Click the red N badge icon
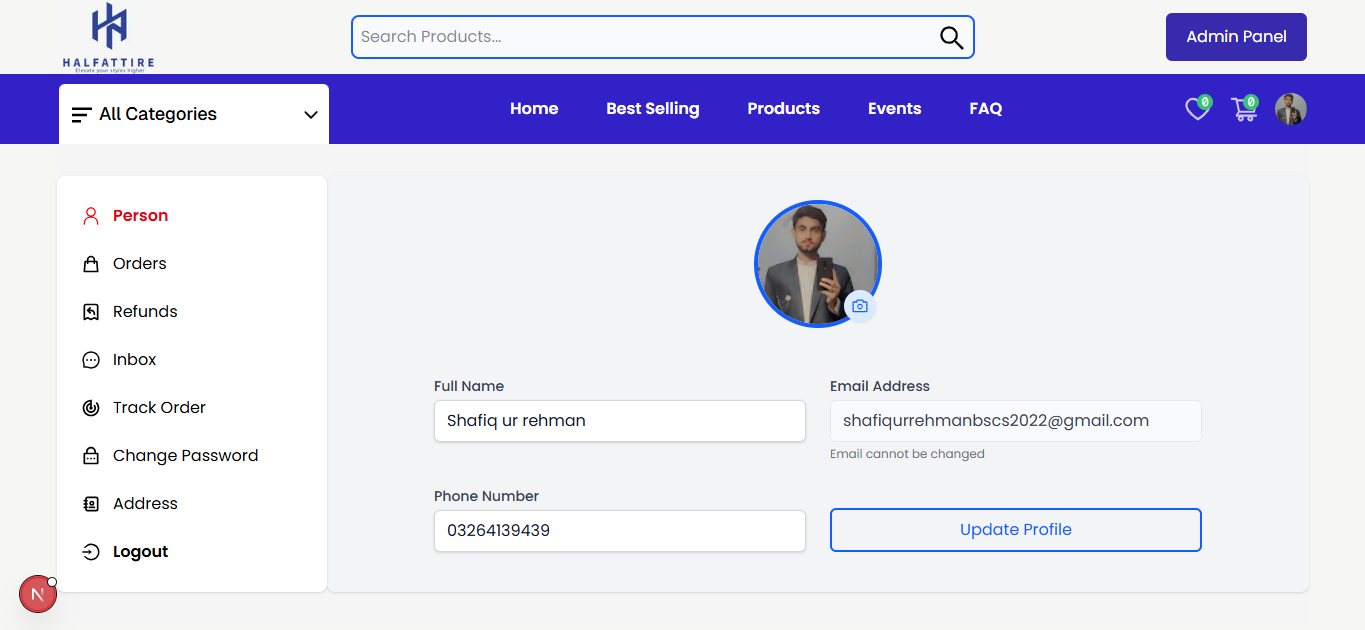The height and width of the screenshot is (630, 1365). [x=38, y=594]
